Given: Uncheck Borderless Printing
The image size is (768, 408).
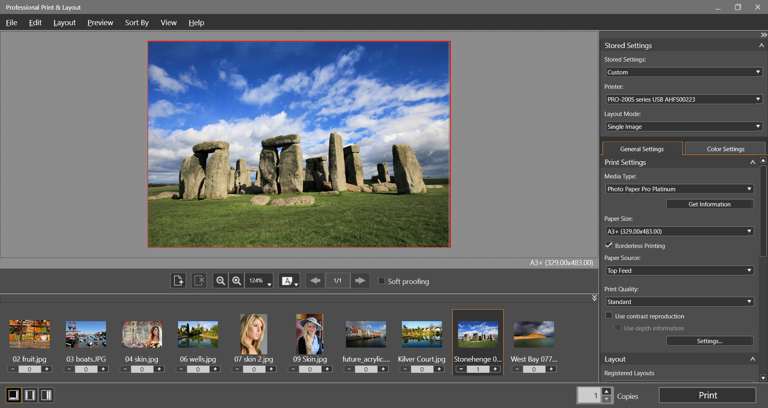Looking at the screenshot, I should coord(609,245).
